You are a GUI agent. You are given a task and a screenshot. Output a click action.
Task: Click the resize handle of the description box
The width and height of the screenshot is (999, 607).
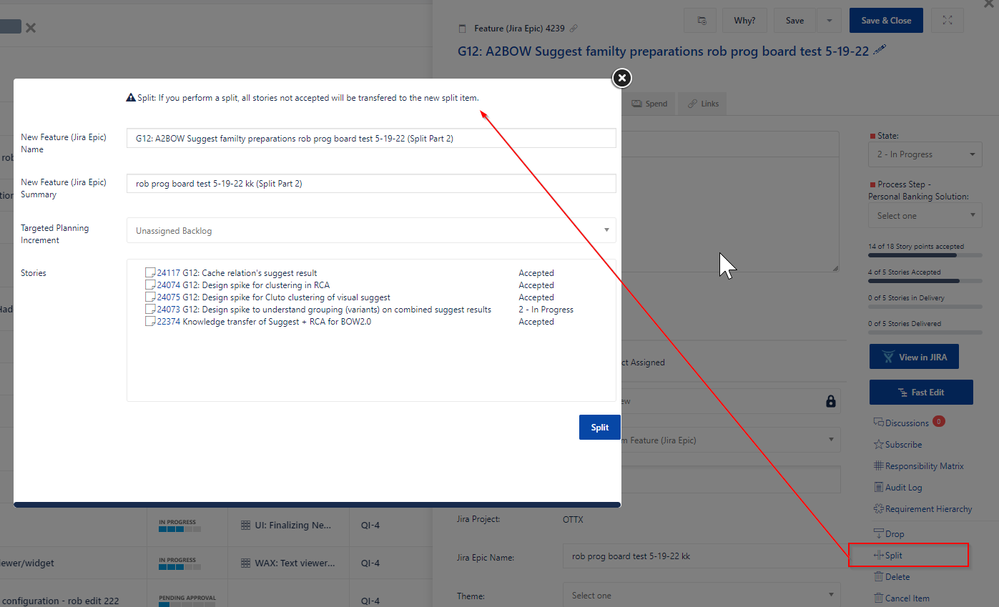pyautogui.click(x=835, y=268)
